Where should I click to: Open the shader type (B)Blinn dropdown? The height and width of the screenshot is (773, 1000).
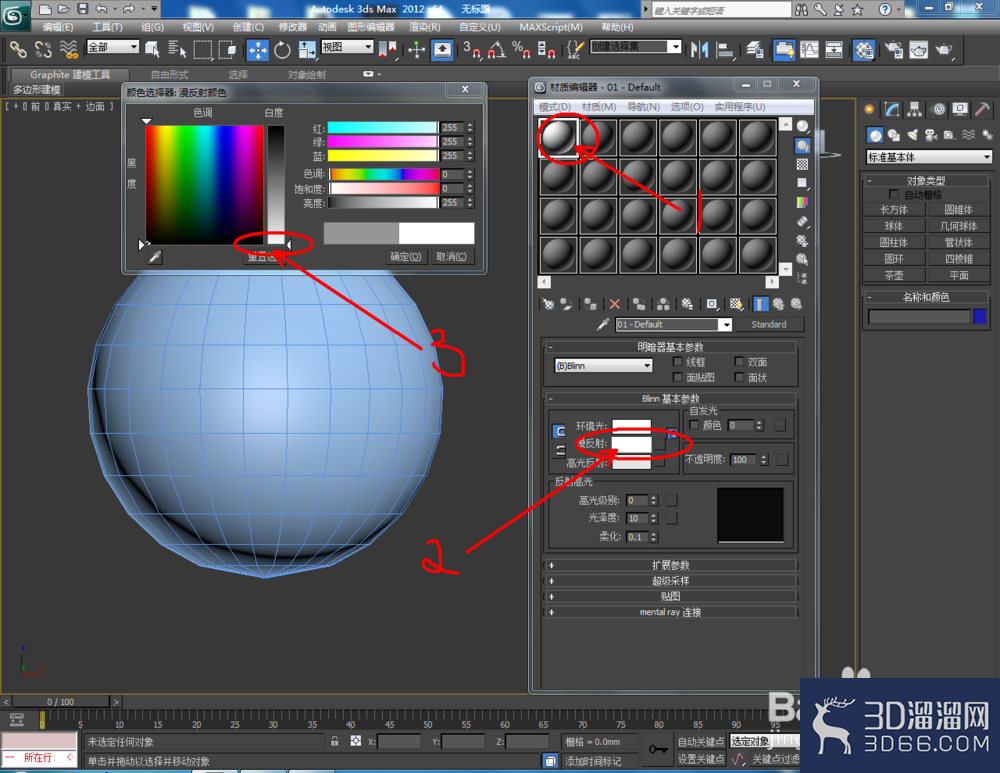pyautogui.click(x=603, y=365)
